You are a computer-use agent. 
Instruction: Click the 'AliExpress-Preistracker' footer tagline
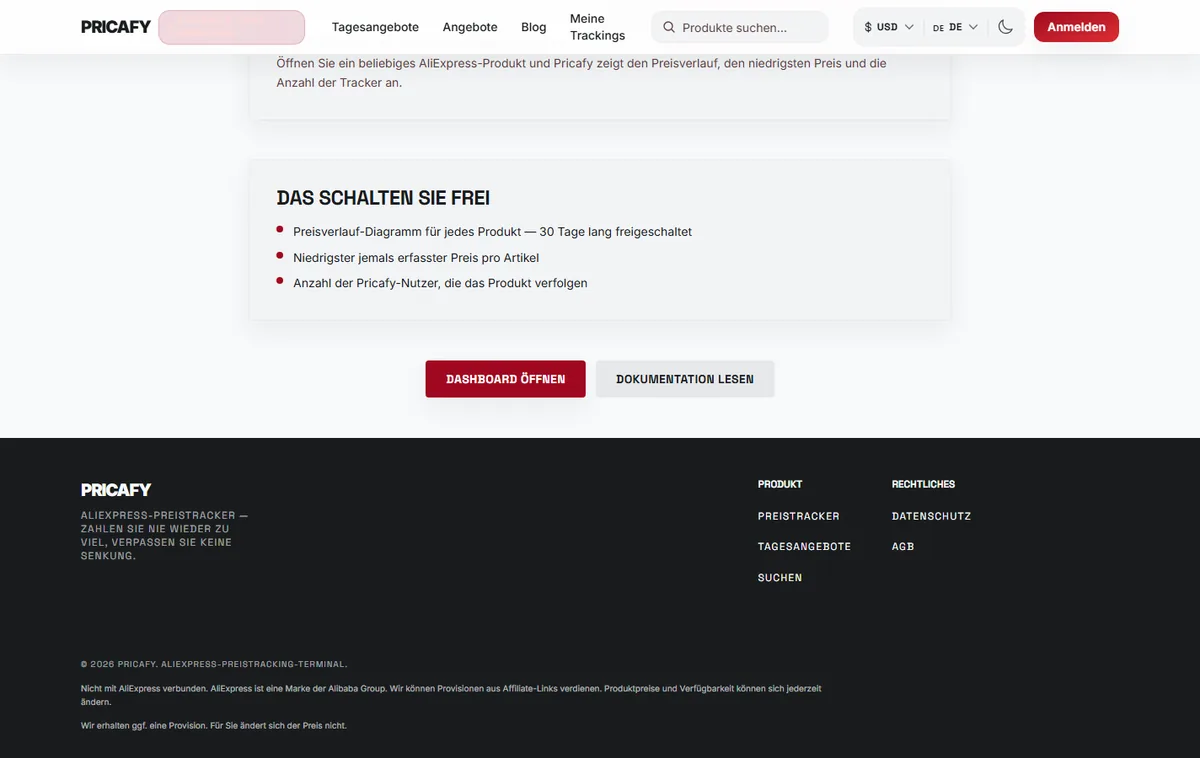[164, 535]
